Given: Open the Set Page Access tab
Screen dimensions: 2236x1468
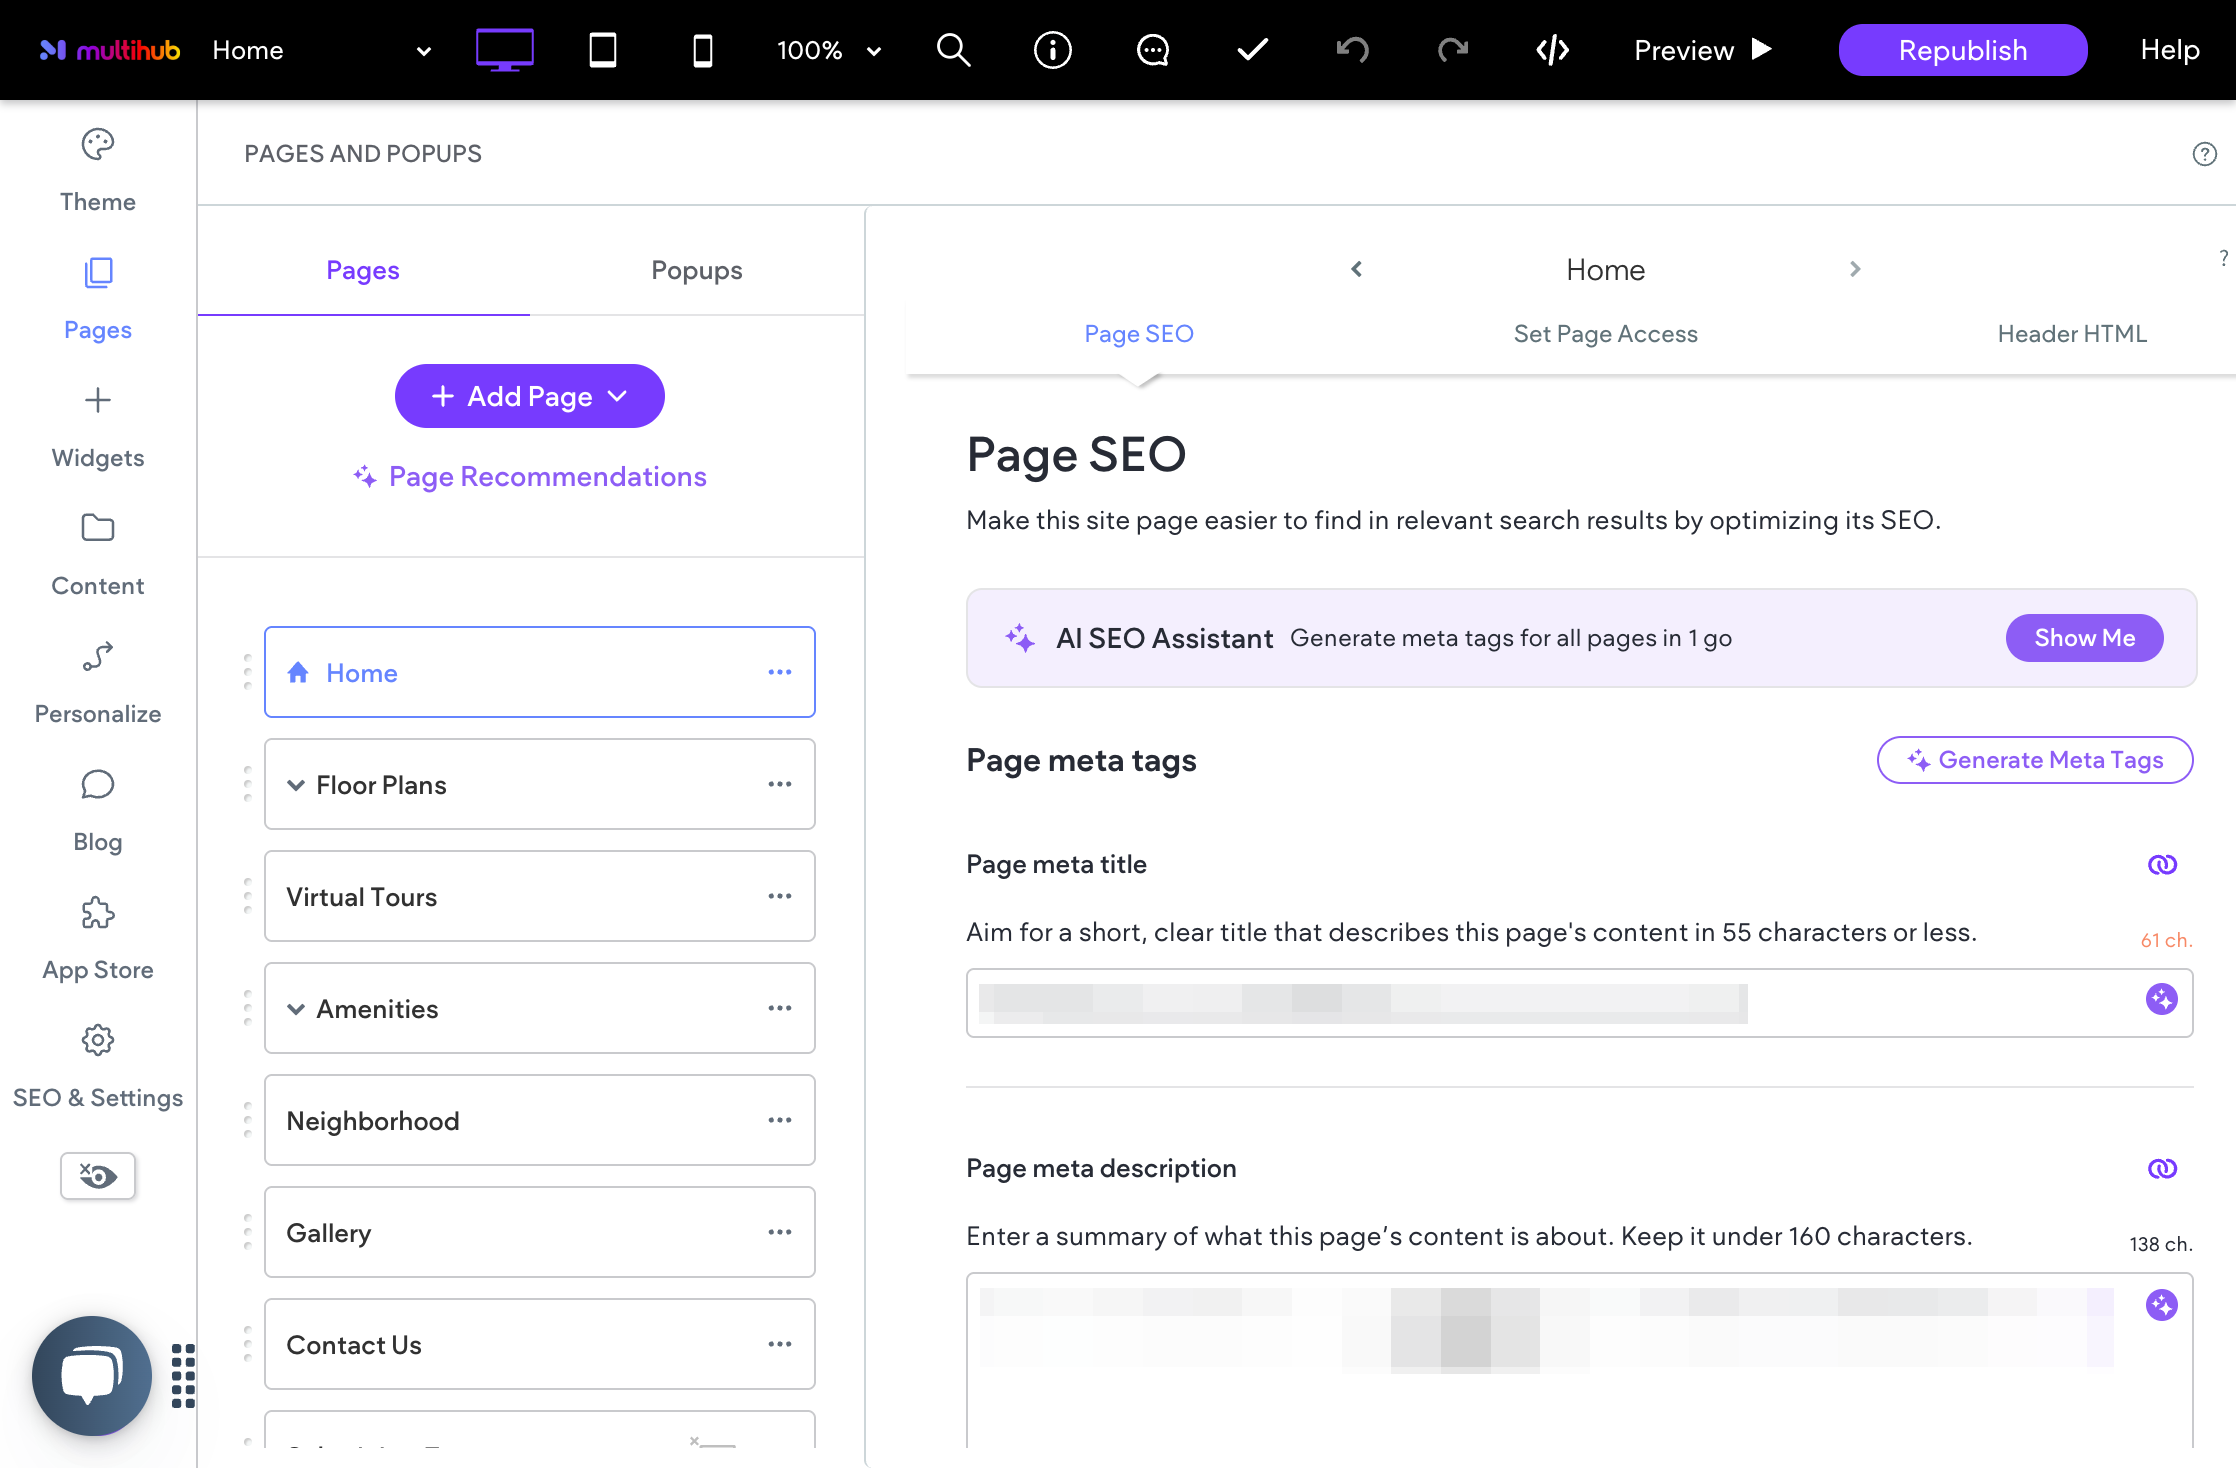Looking at the screenshot, I should click(1606, 334).
